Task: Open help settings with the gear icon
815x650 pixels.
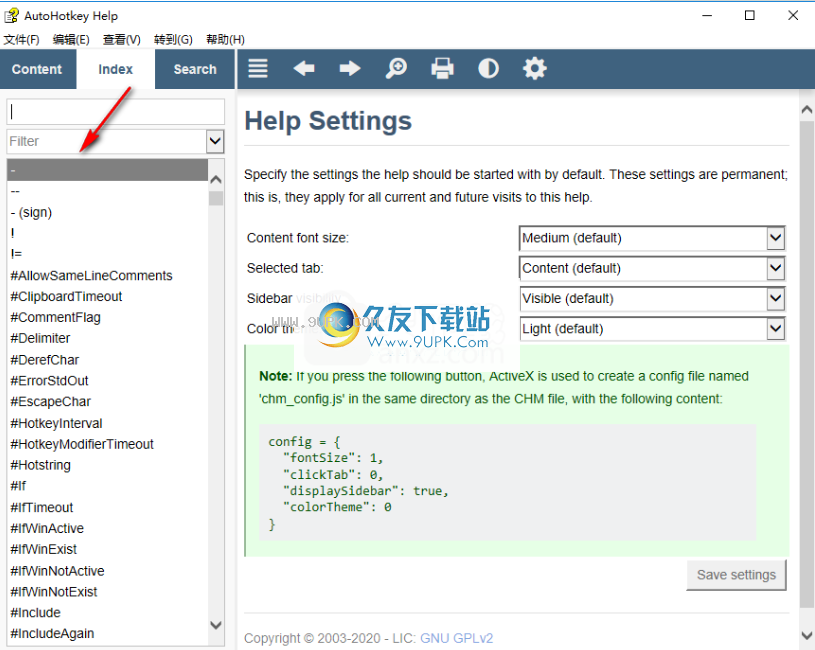Action: point(535,69)
